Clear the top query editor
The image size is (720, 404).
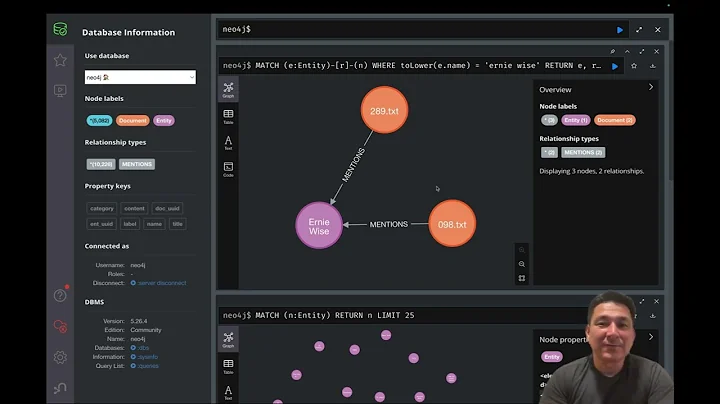(658, 30)
